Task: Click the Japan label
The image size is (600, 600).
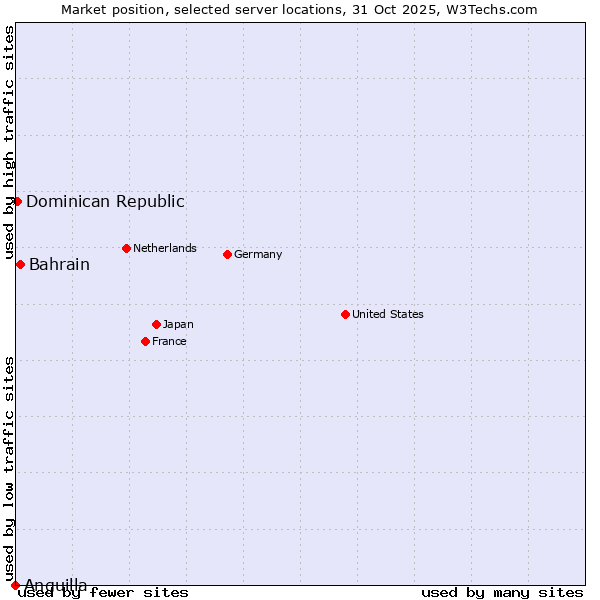Action: [x=178, y=324]
